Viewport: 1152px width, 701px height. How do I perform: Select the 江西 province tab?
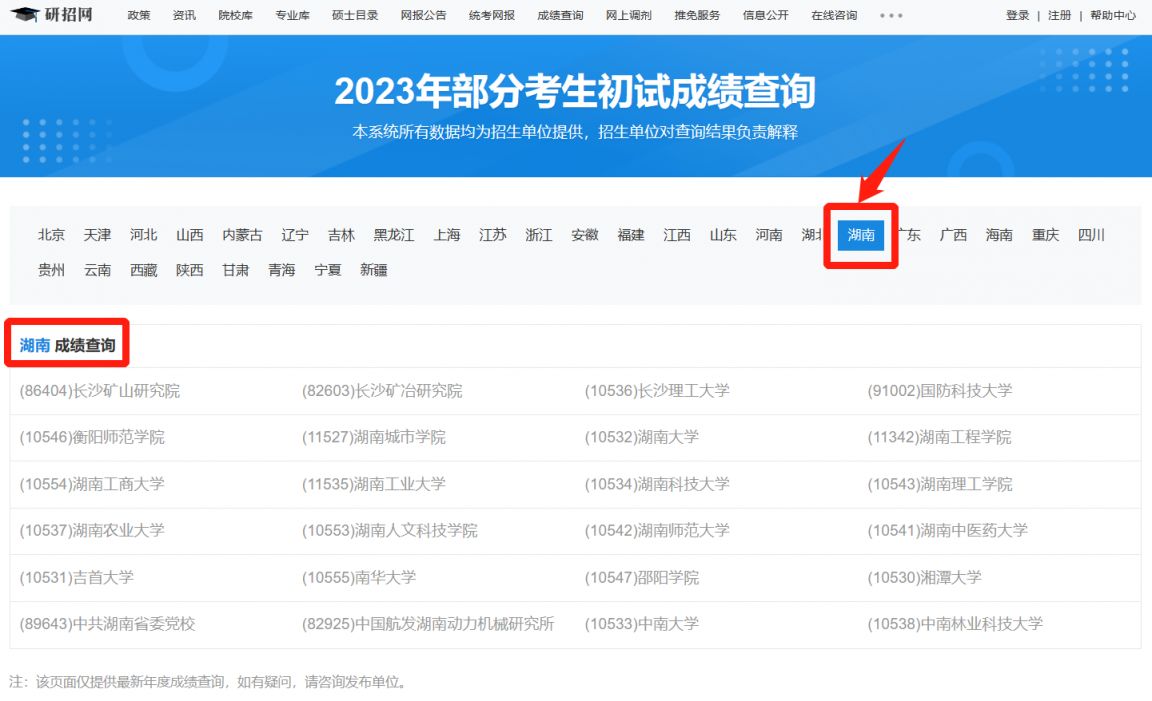click(677, 235)
